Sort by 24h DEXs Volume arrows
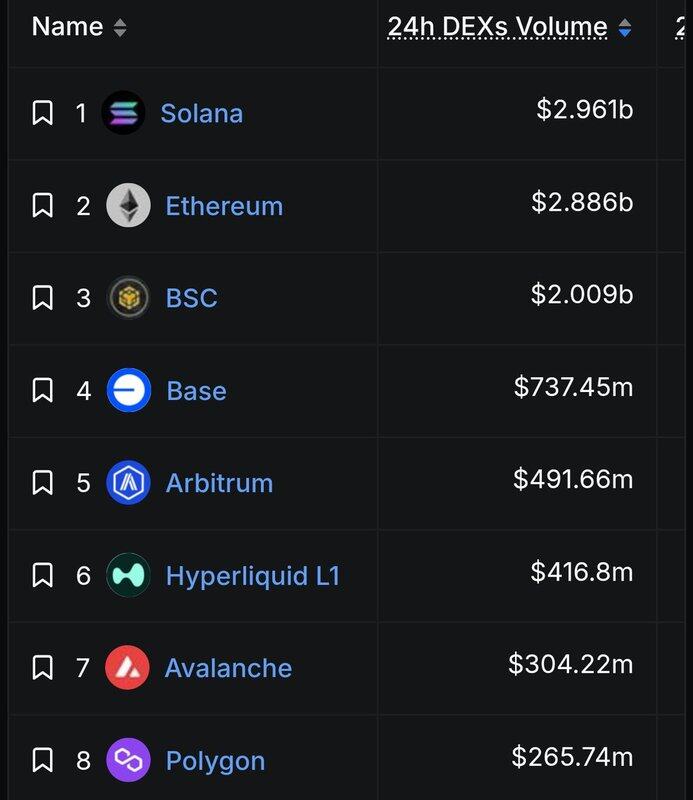Image resolution: width=693 pixels, height=800 pixels. click(x=625, y=28)
